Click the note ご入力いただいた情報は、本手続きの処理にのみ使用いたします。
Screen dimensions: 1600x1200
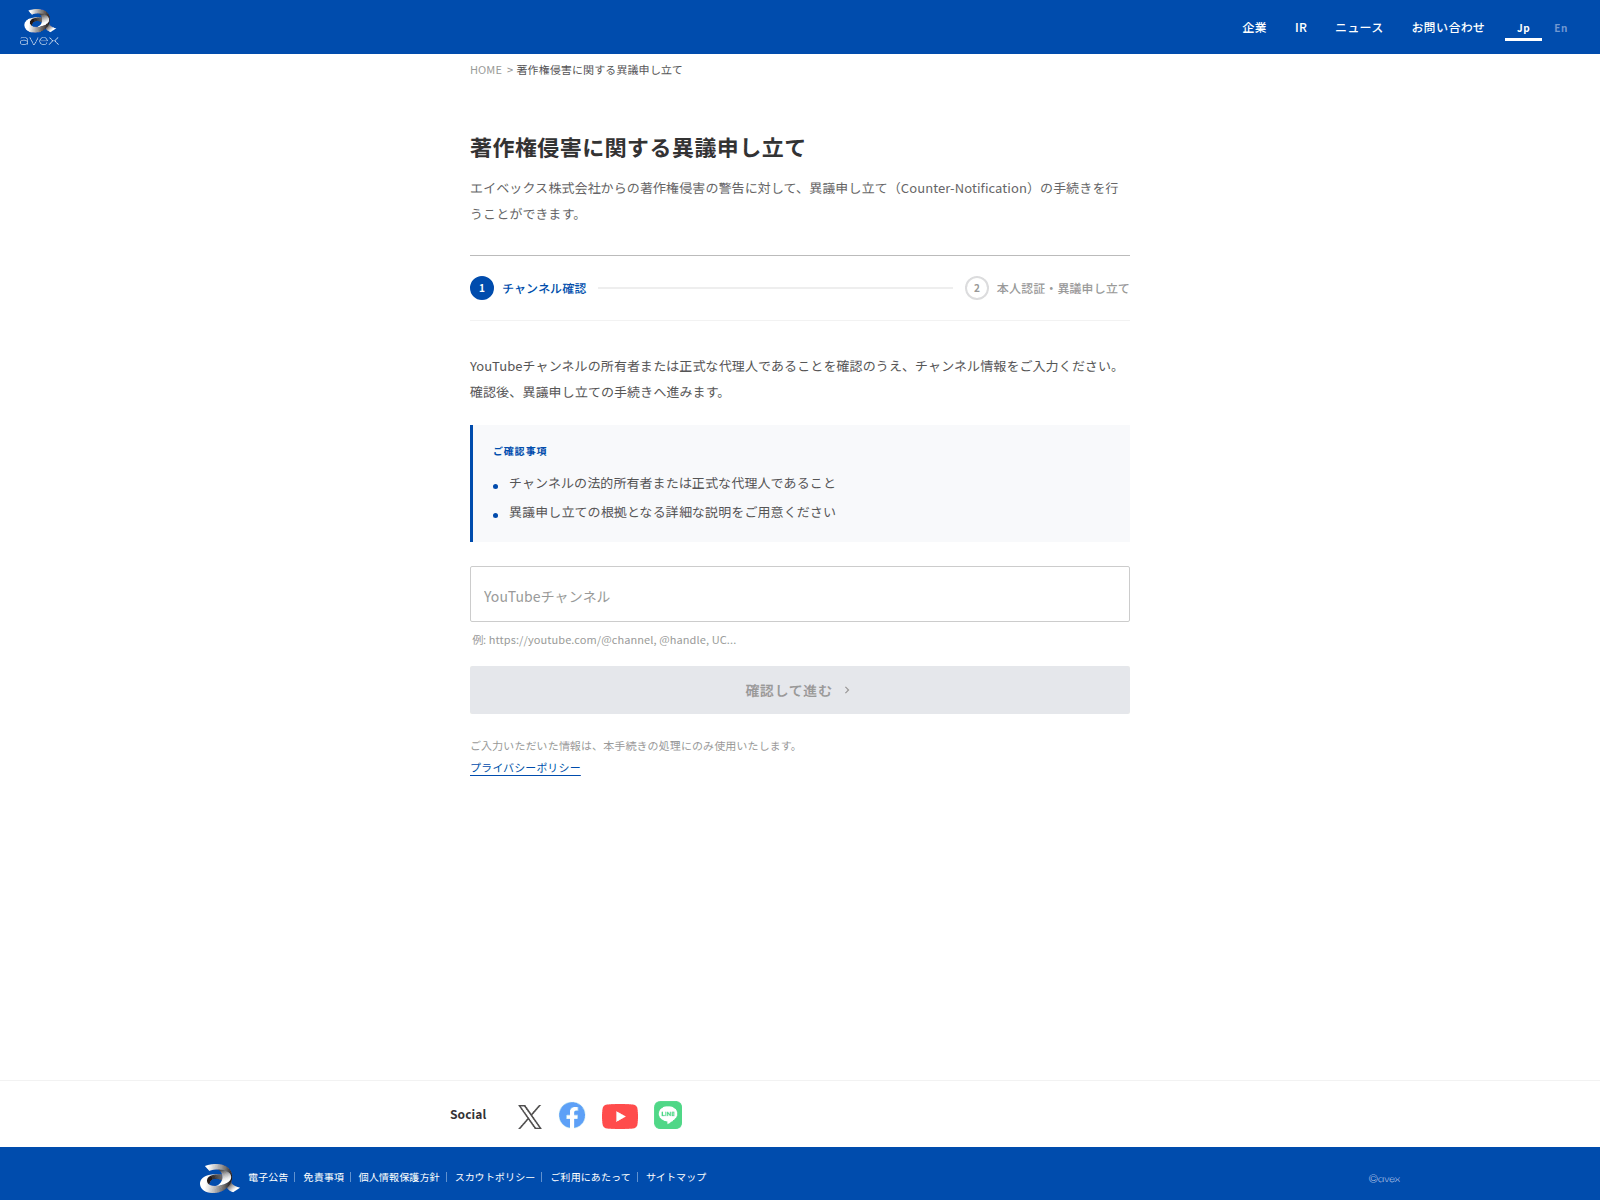tap(634, 746)
